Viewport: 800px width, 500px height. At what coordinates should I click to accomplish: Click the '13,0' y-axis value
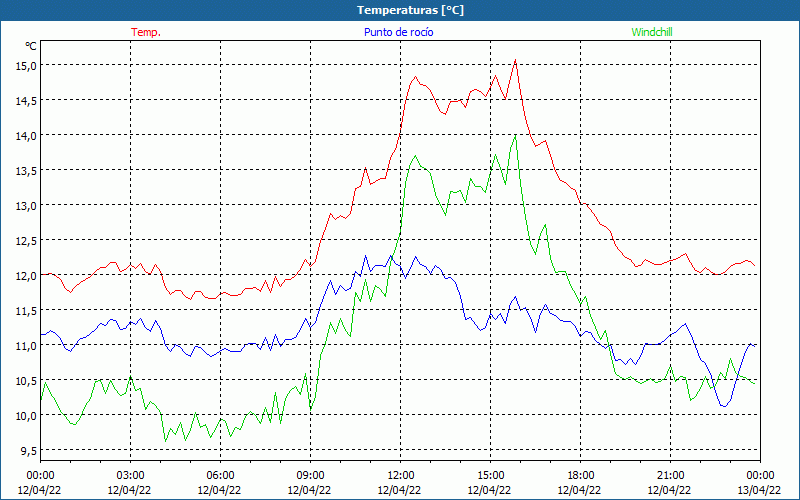click(26, 206)
